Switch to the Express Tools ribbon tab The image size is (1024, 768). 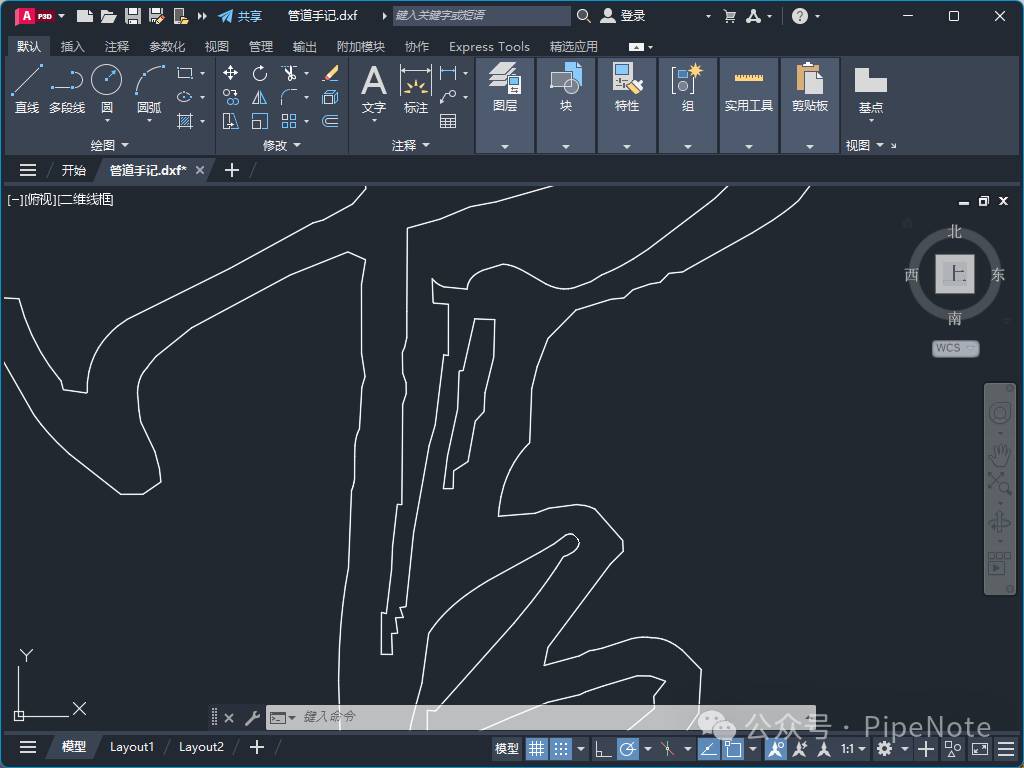(x=489, y=46)
